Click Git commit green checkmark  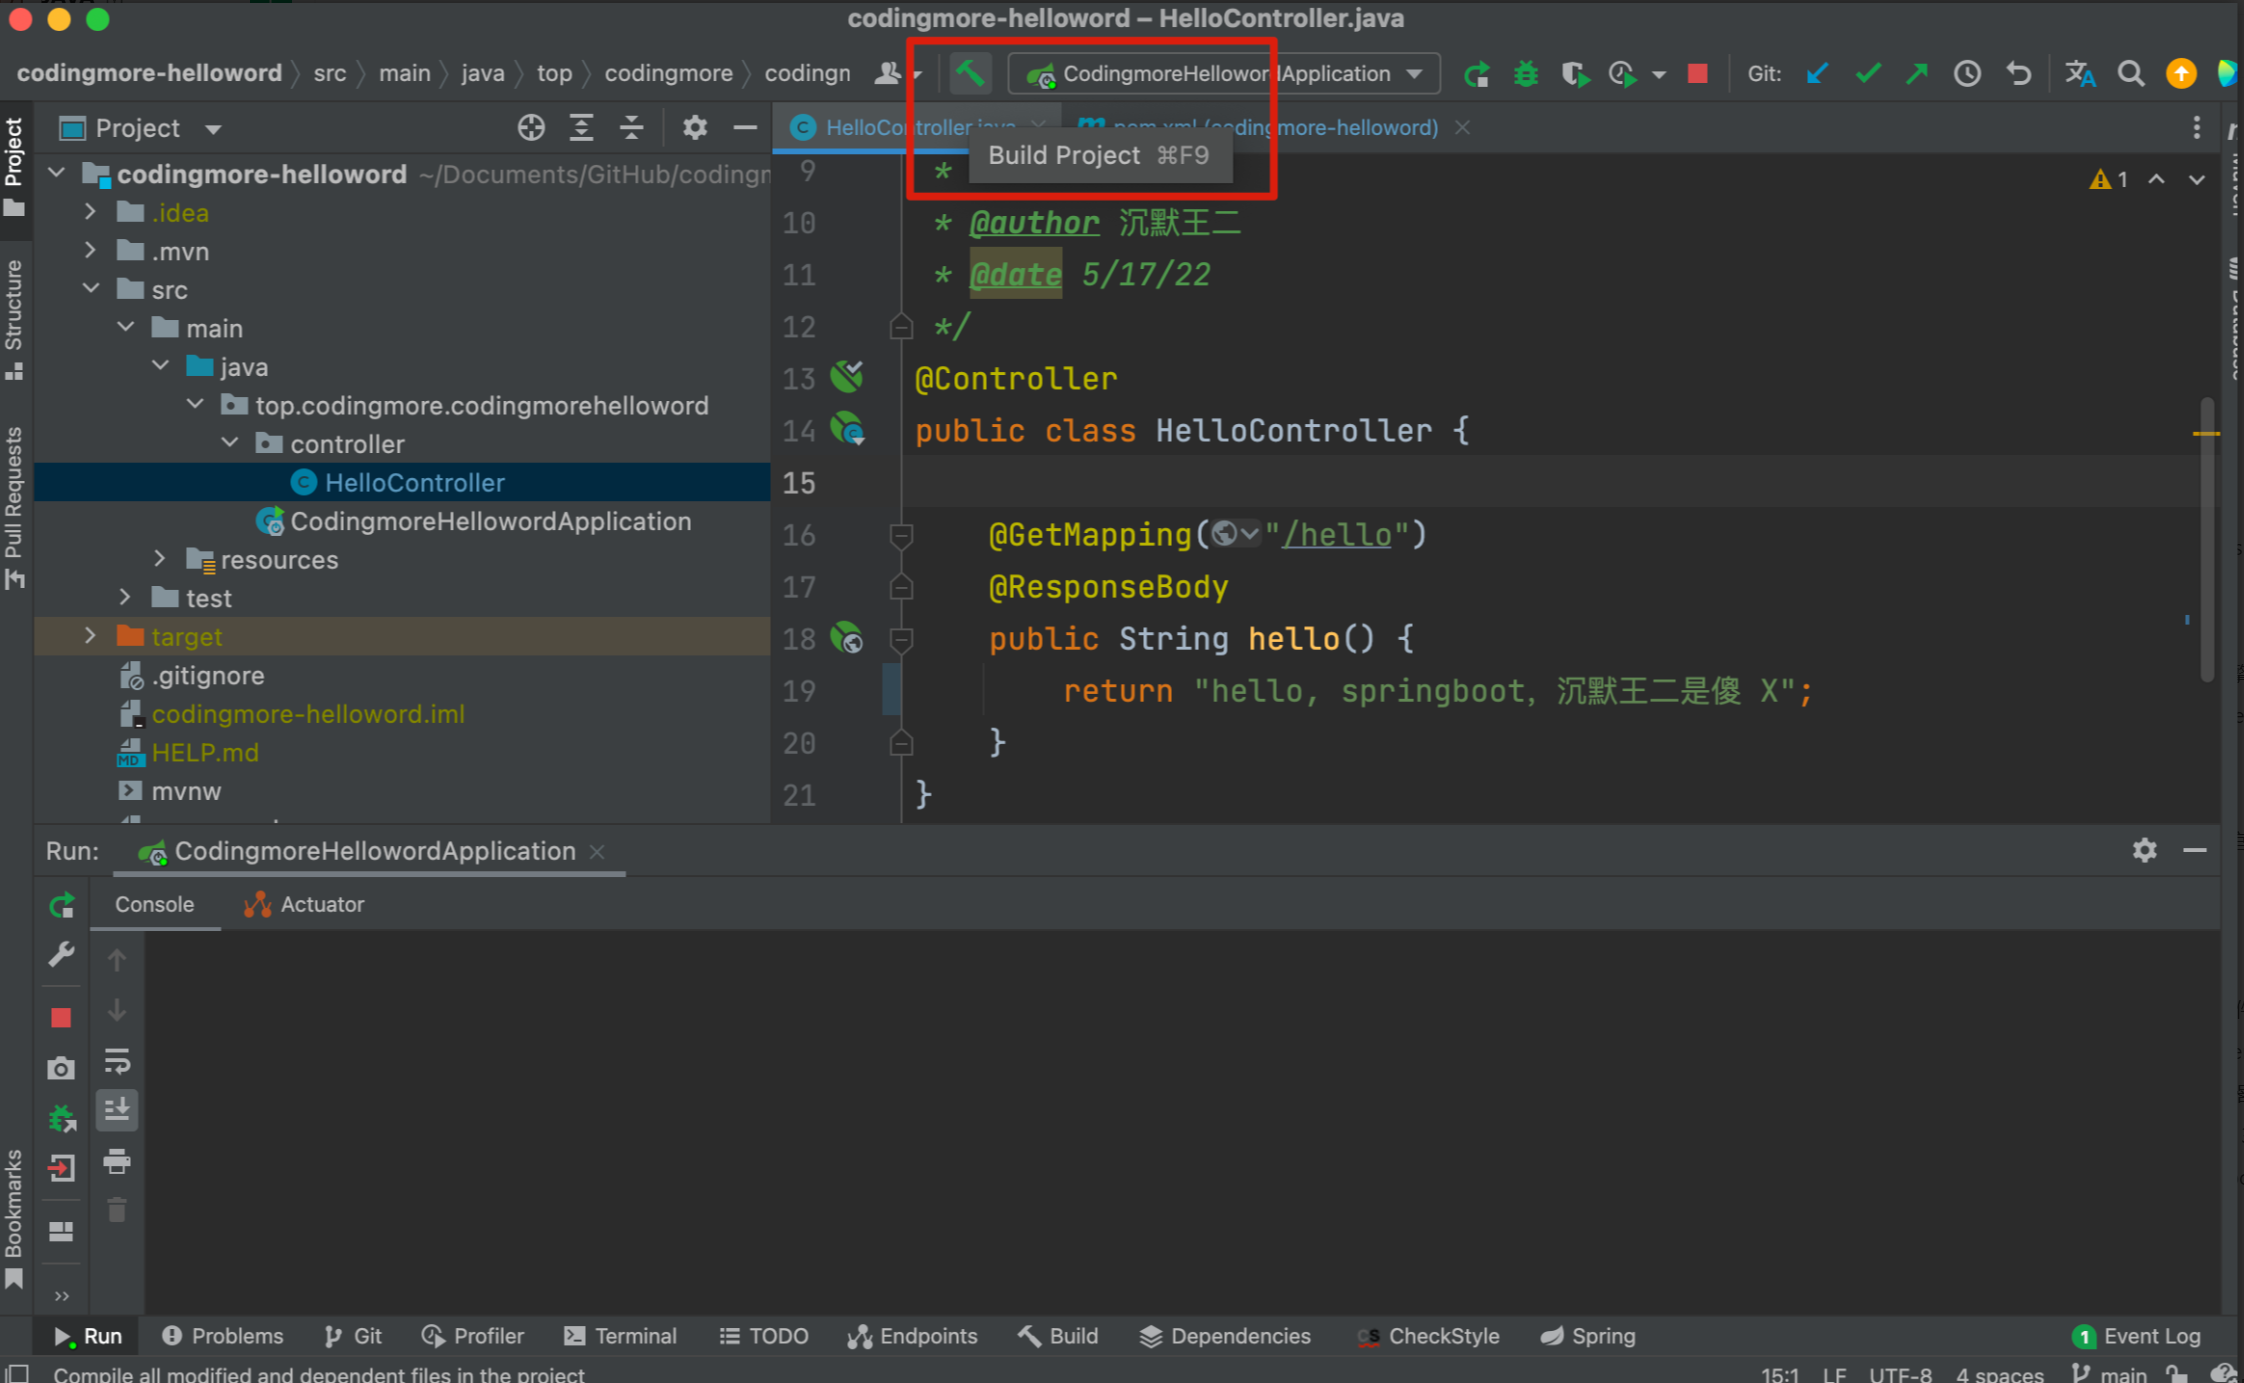1867,74
